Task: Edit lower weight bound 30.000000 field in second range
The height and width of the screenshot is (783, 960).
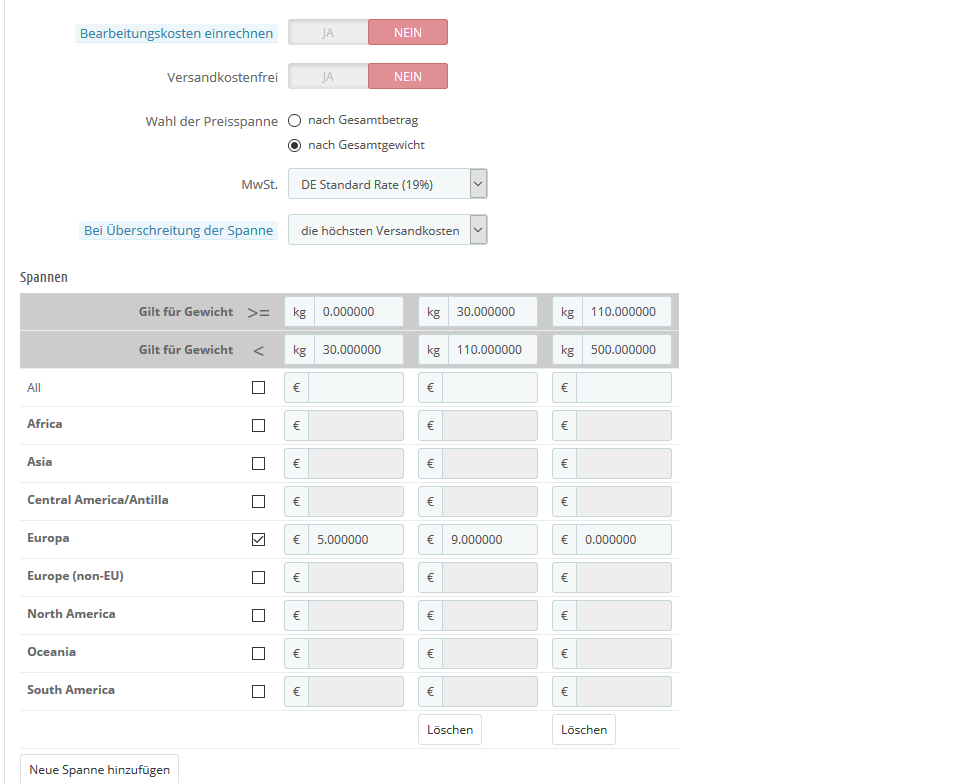Action: (x=493, y=312)
